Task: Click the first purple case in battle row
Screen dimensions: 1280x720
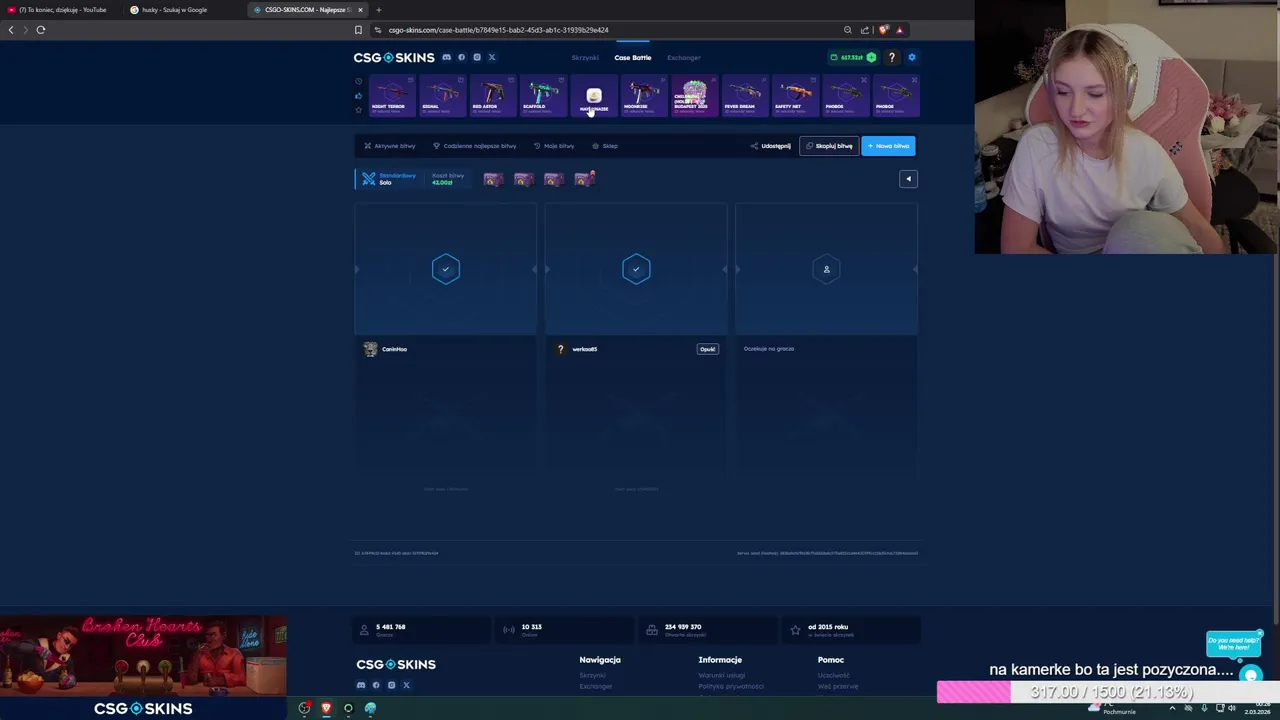Action: point(493,179)
